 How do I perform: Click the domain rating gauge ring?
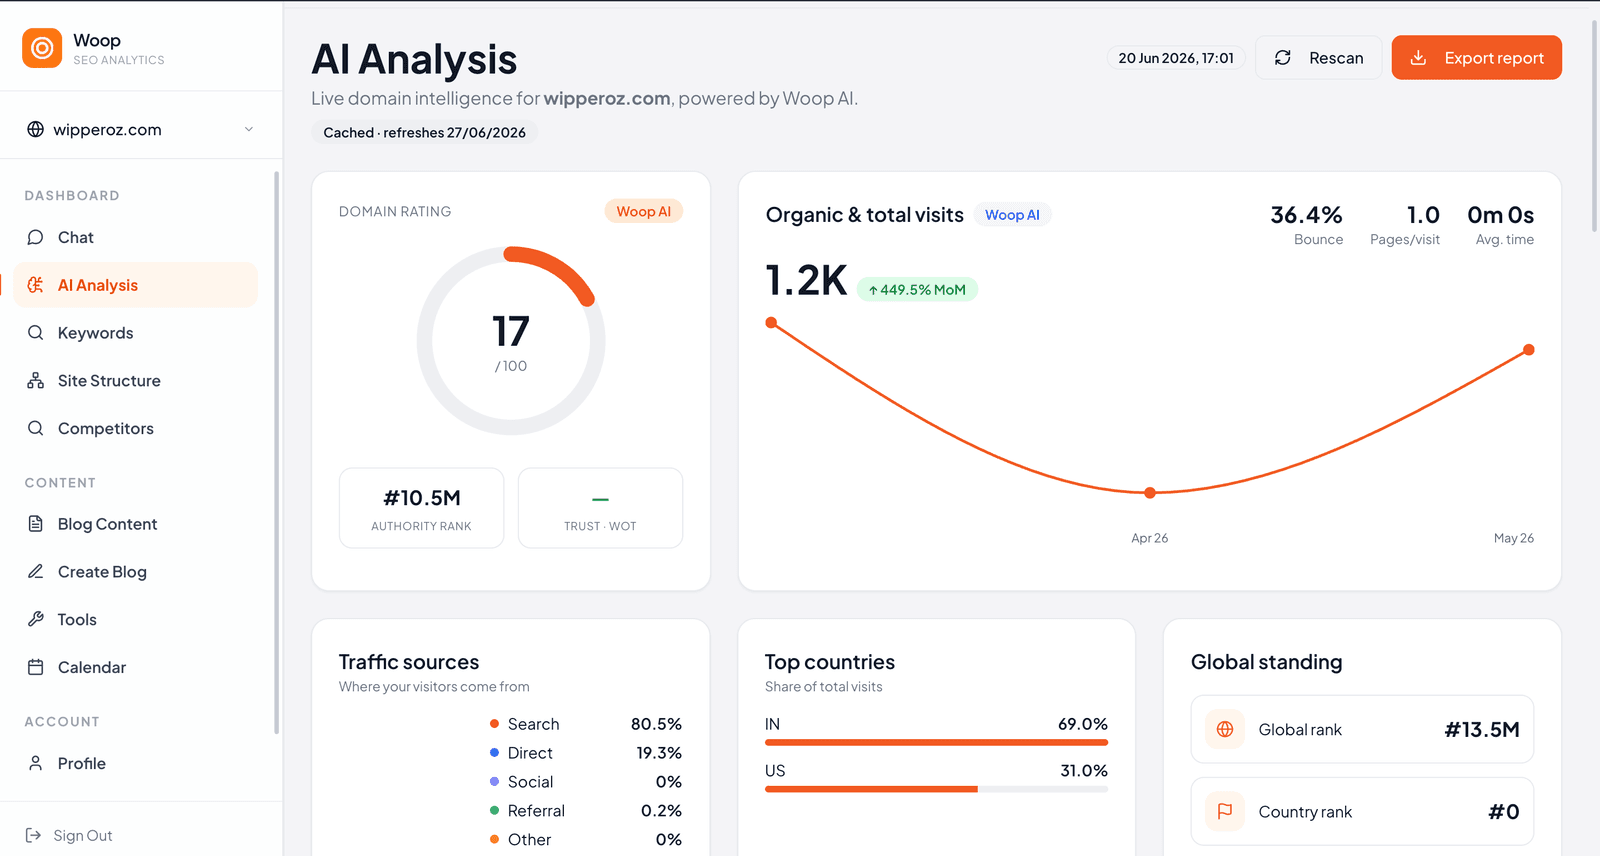click(511, 340)
